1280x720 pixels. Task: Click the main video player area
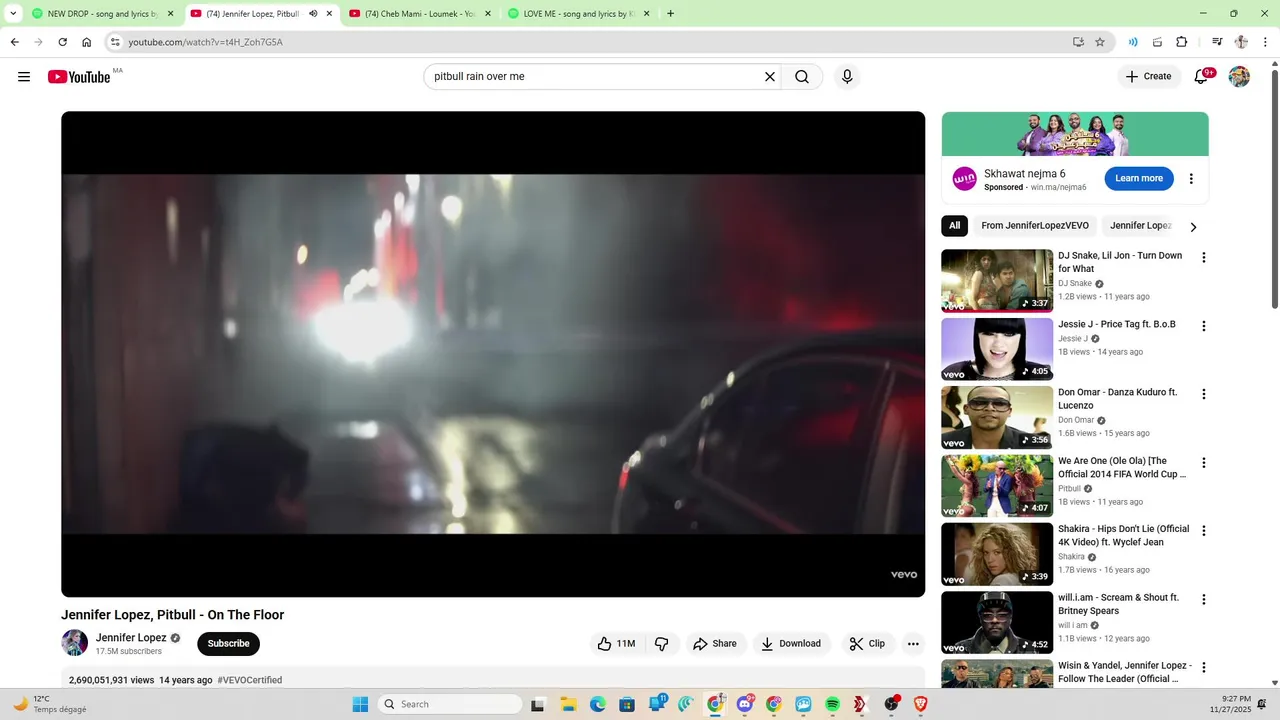(x=493, y=354)
